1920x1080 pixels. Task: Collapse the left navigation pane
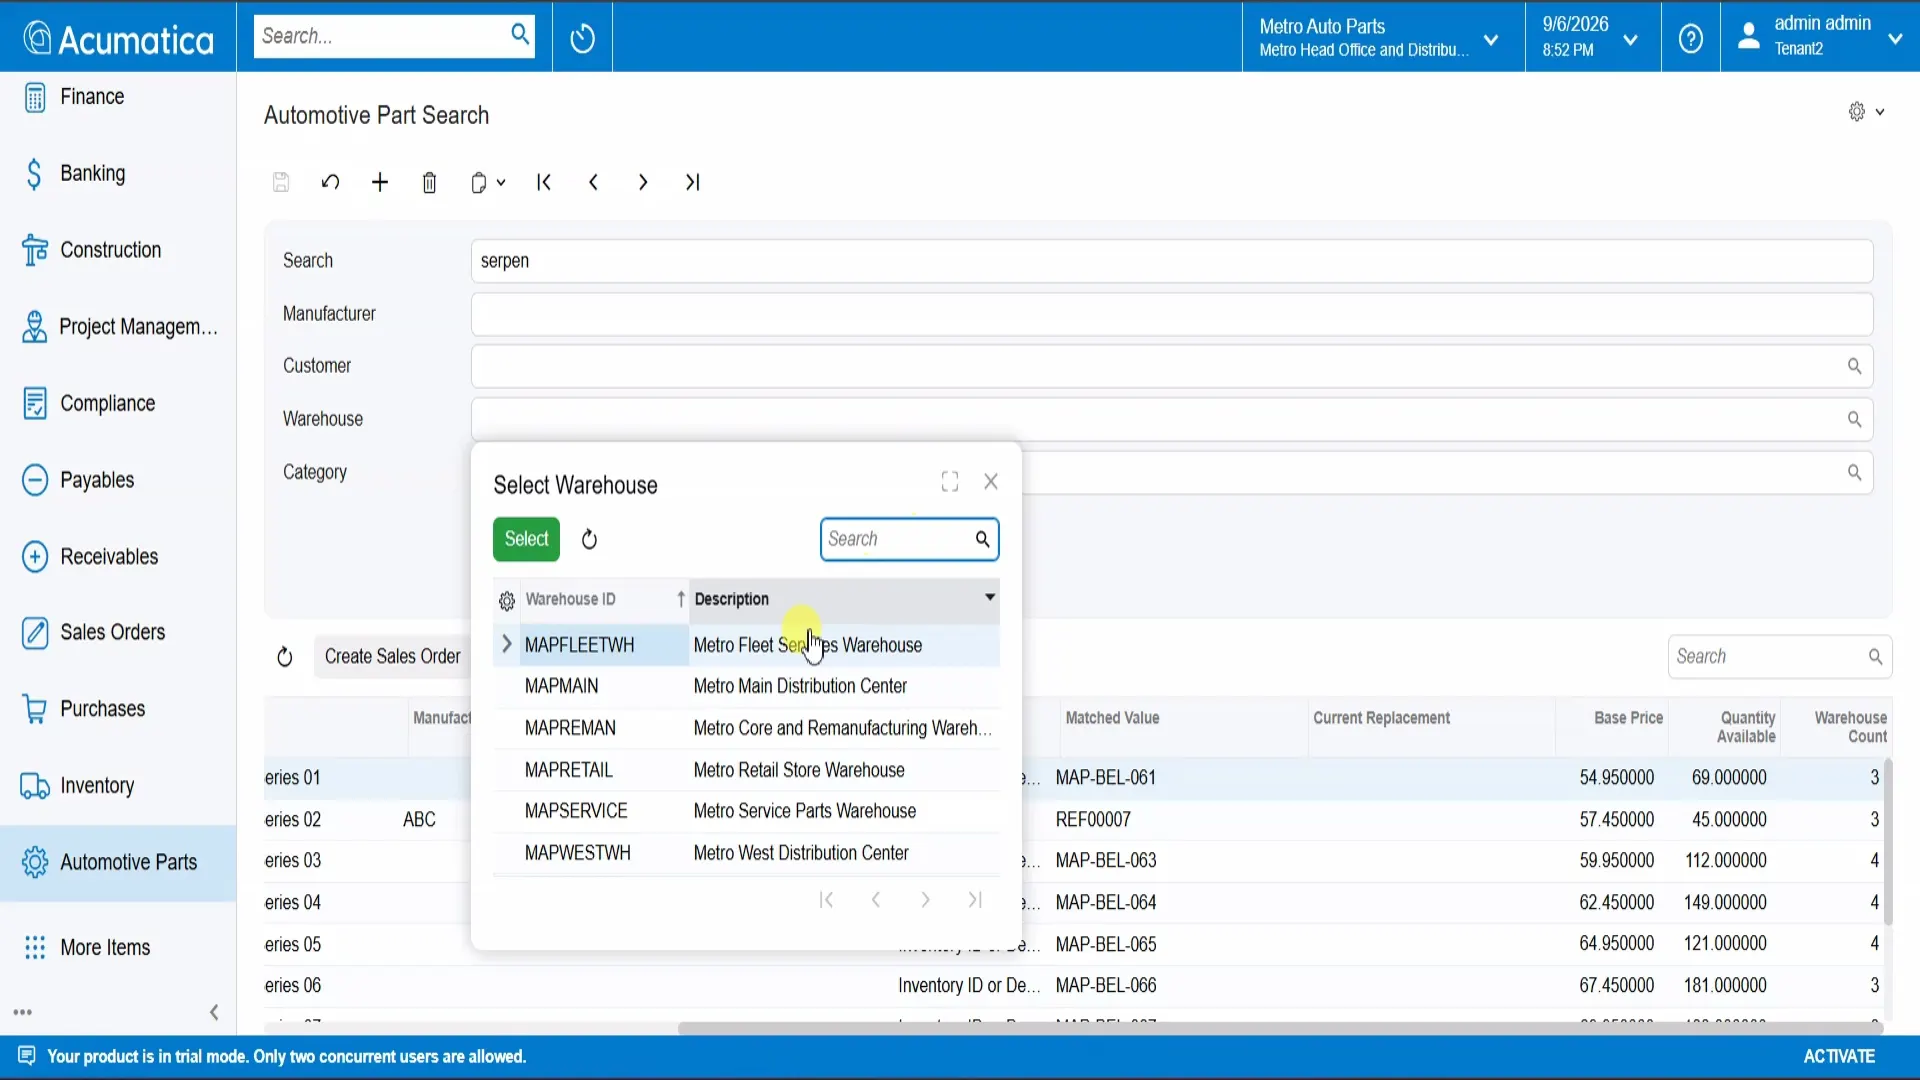(214, 1012)
